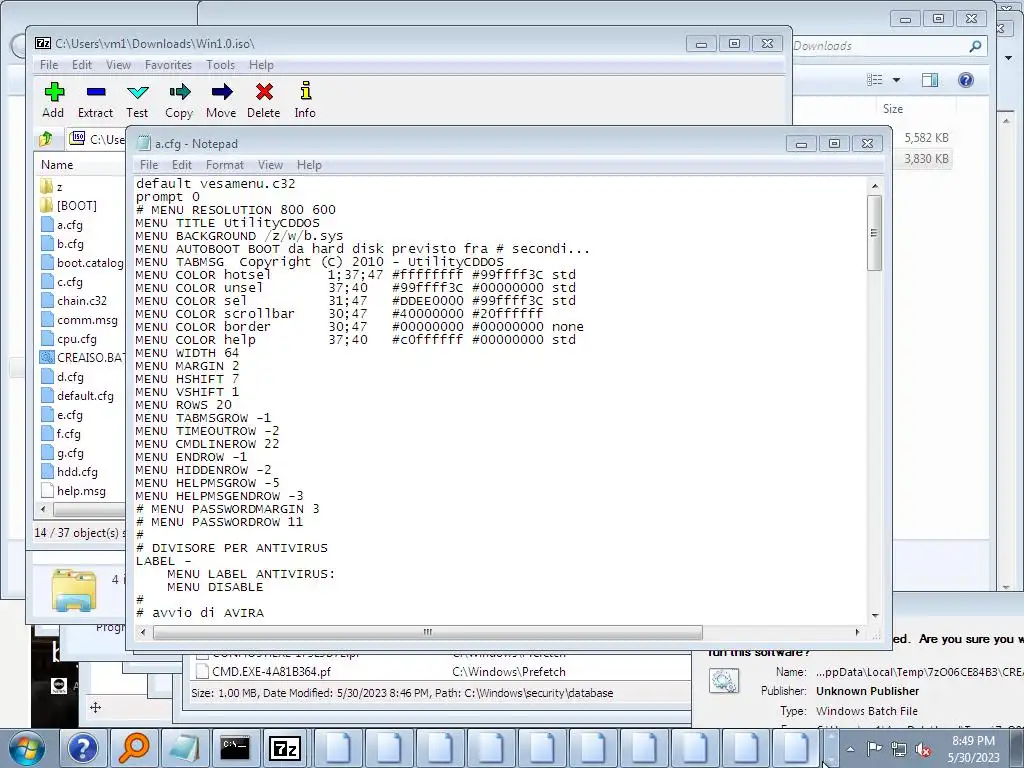
Task: Open the 7-Zip taskbar button
Action: (285, 748)
